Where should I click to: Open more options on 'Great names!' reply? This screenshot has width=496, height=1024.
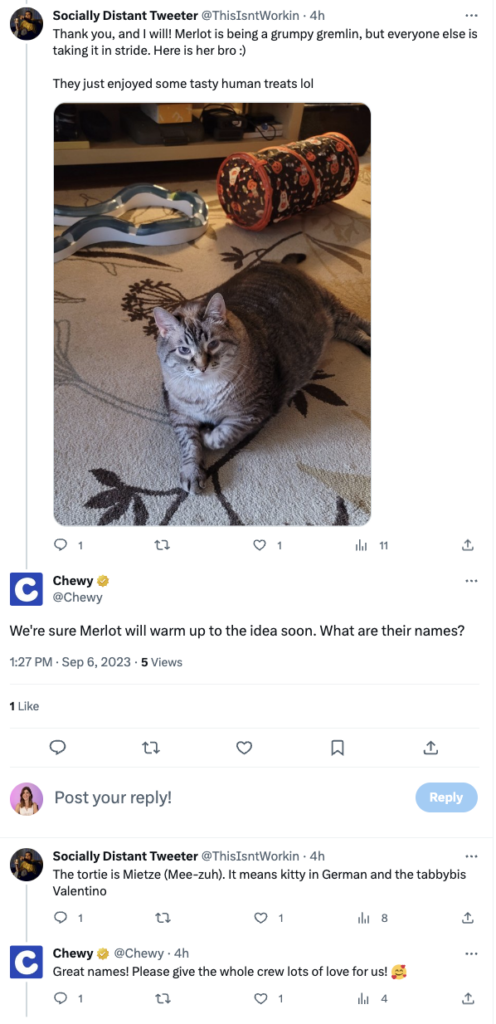471,953
